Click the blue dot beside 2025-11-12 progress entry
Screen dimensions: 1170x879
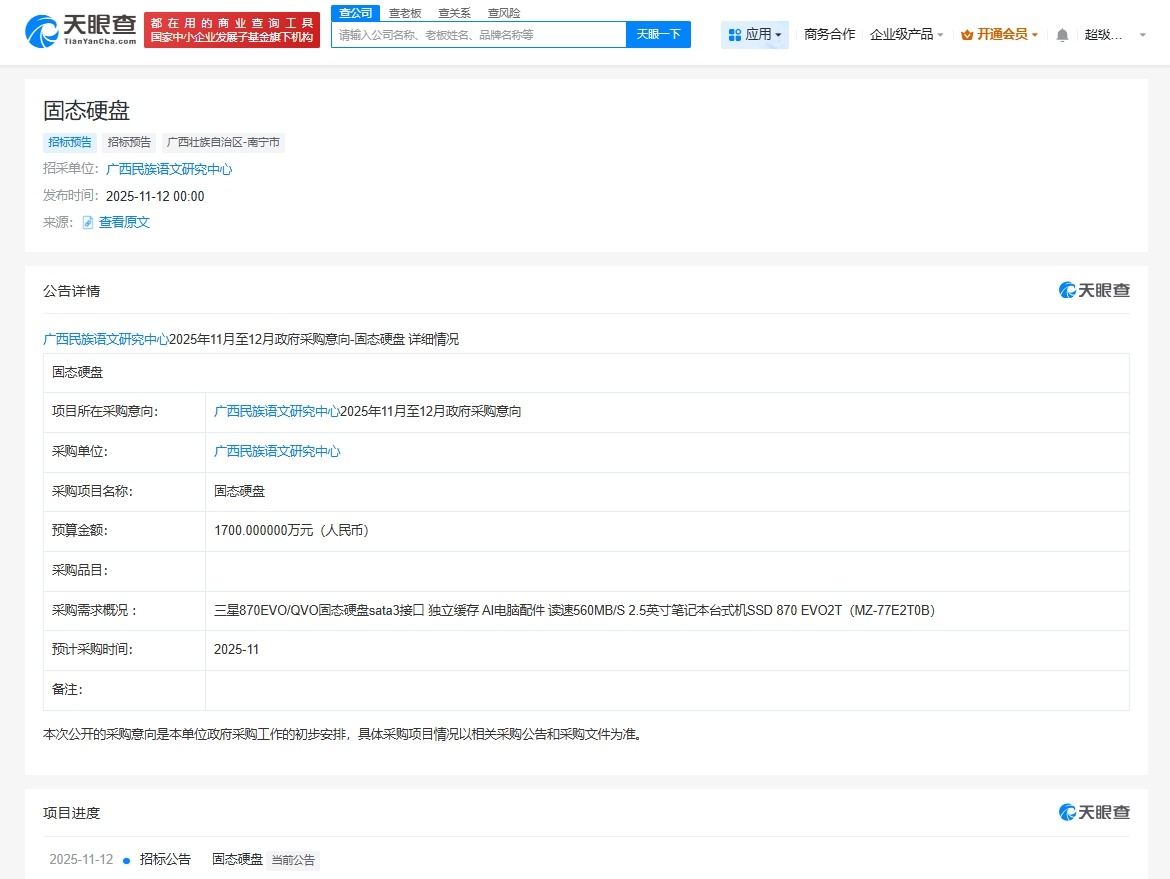pyautogui.click(x=125, y=859)
